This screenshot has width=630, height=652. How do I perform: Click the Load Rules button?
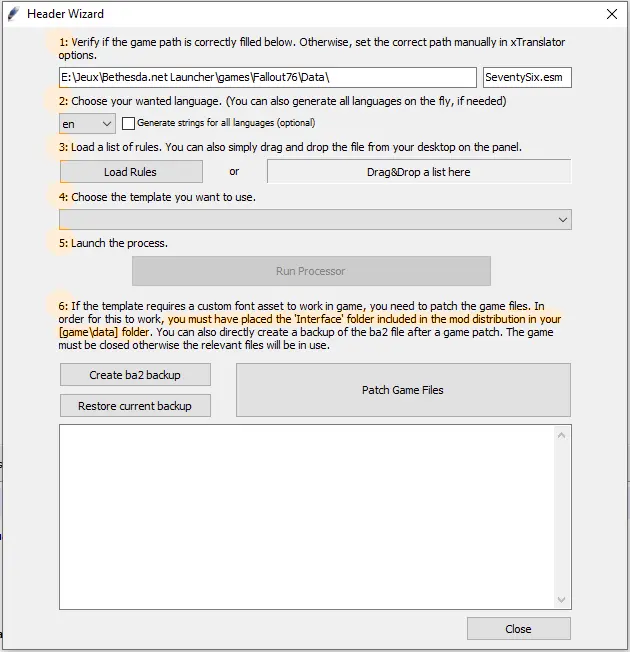pos(131,172)
